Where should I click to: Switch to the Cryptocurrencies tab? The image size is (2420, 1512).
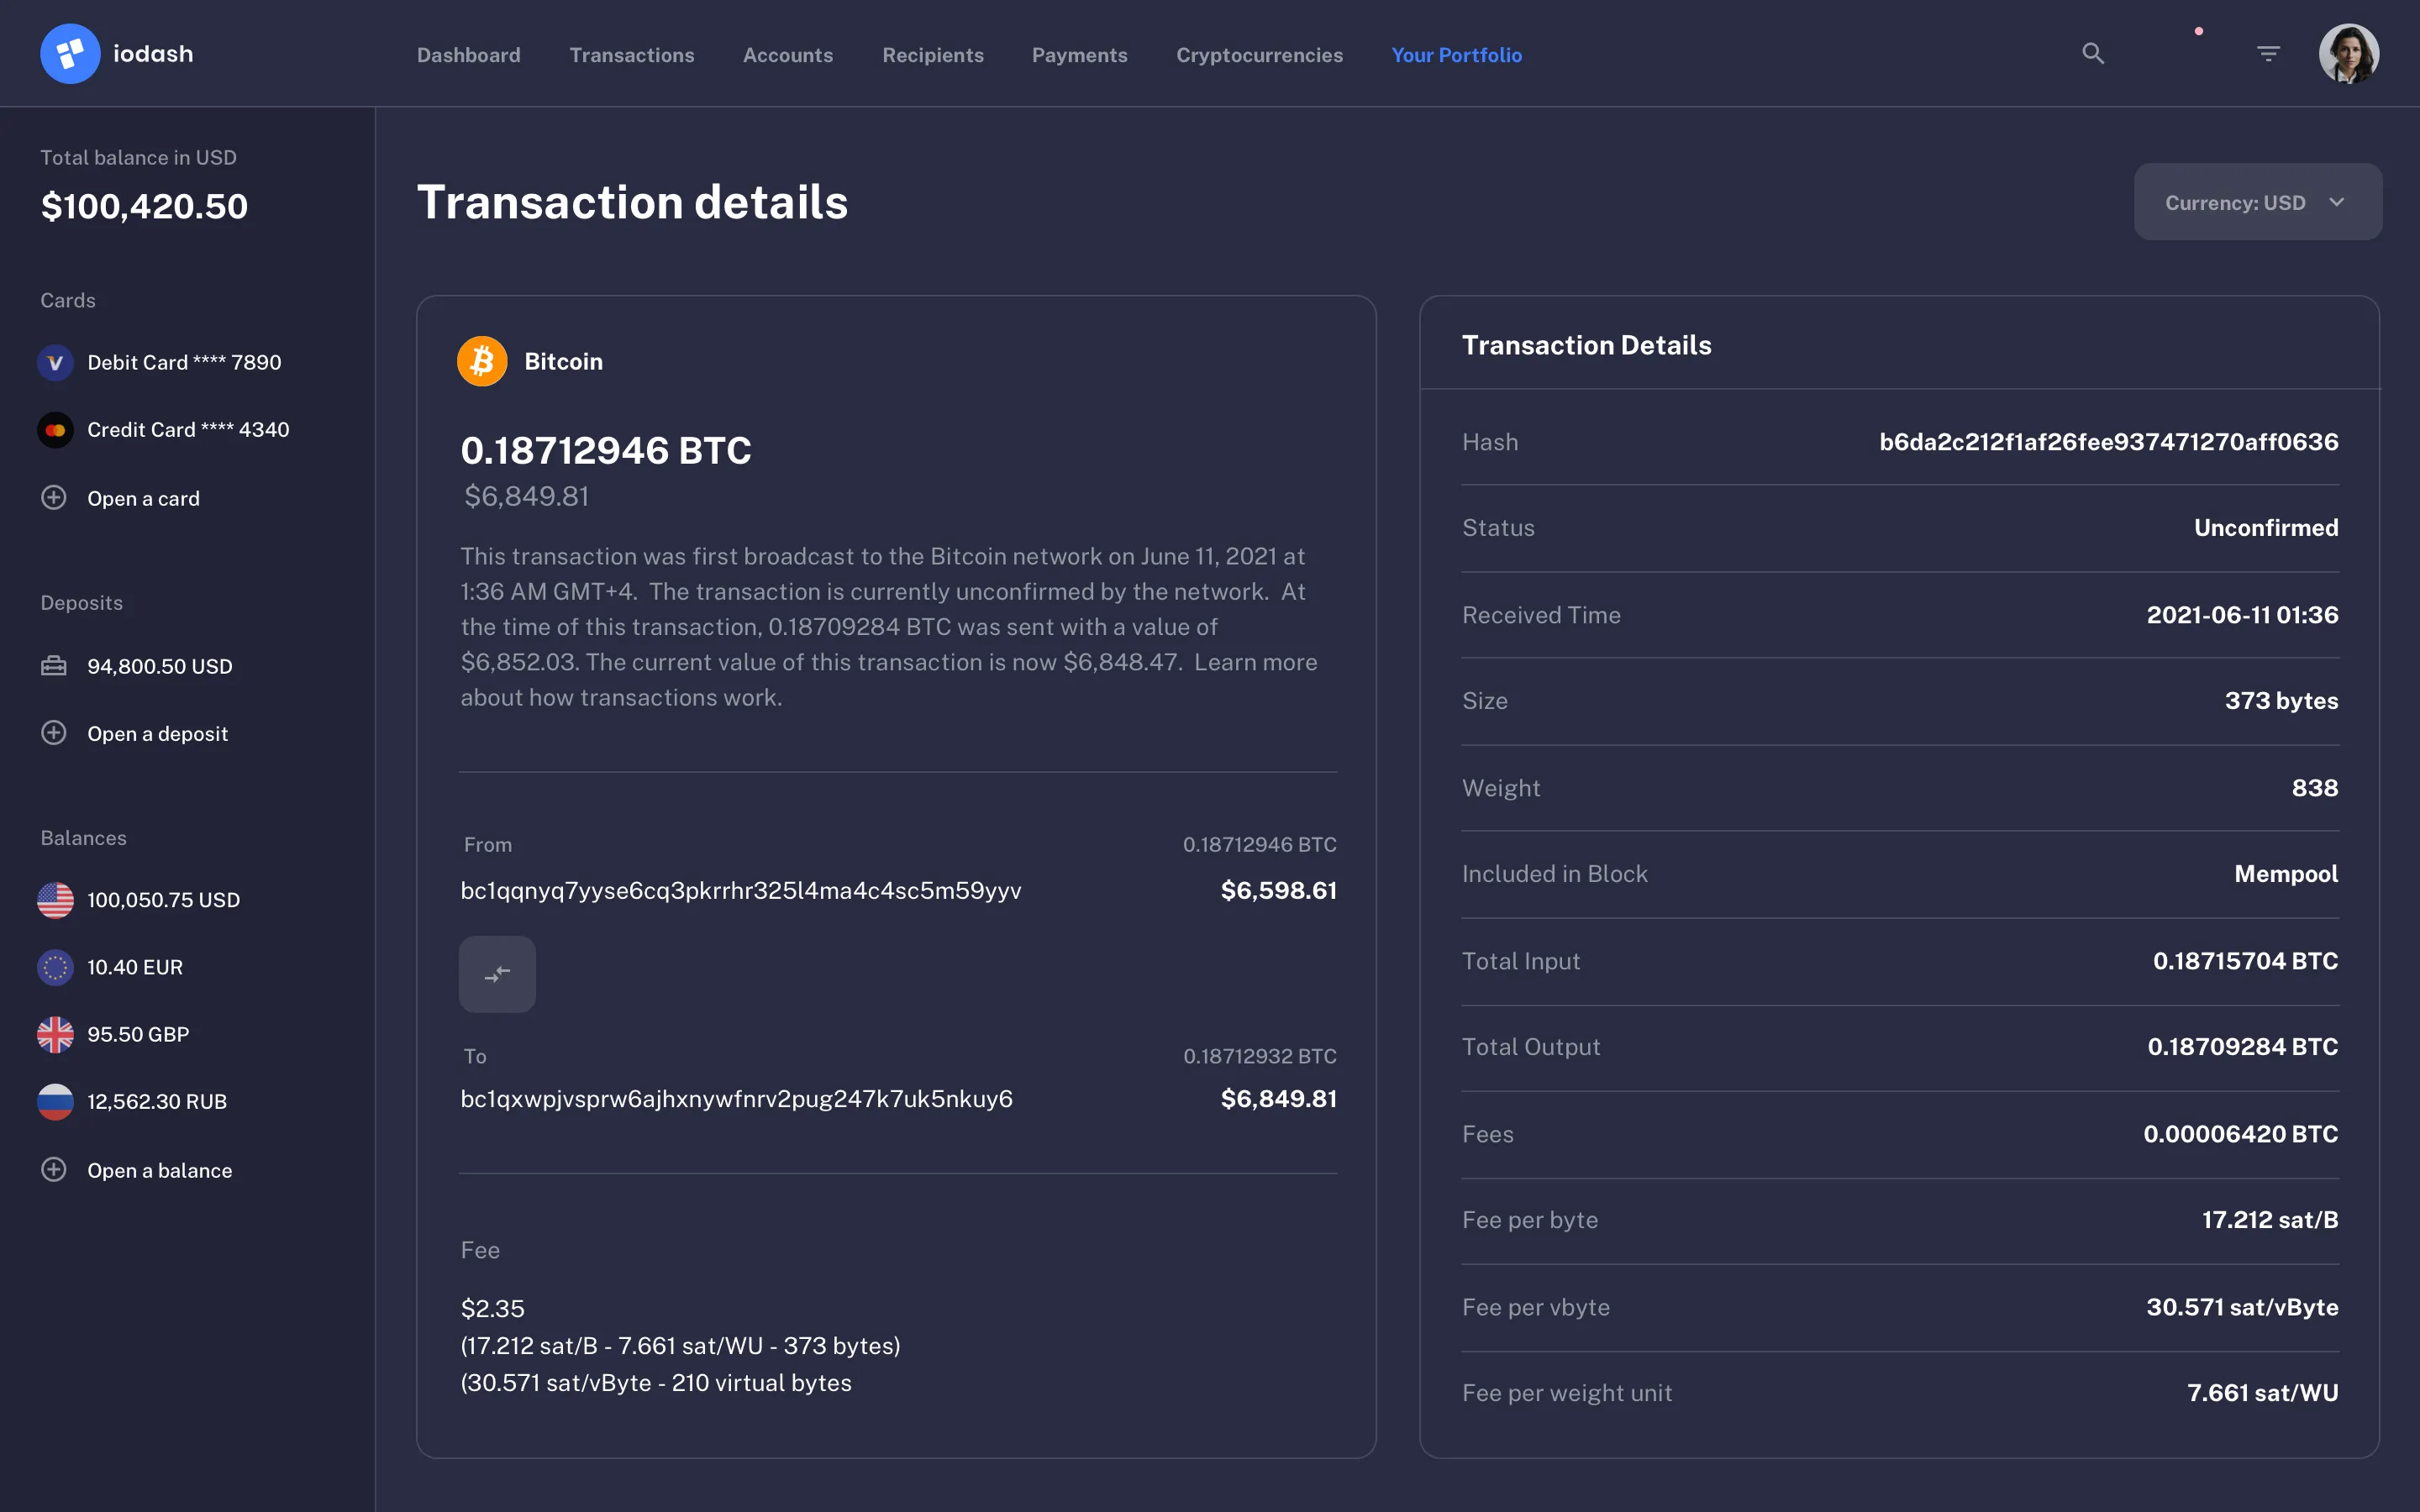coord(1259,55)
